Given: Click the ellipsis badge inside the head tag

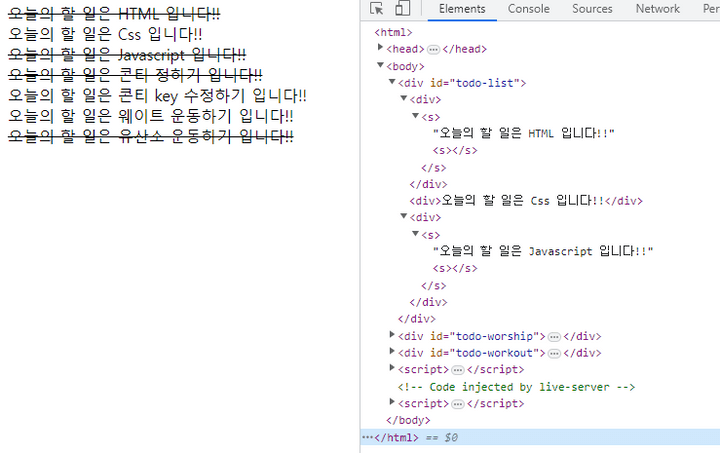Looking at the screenshot, I should (433, 49).
